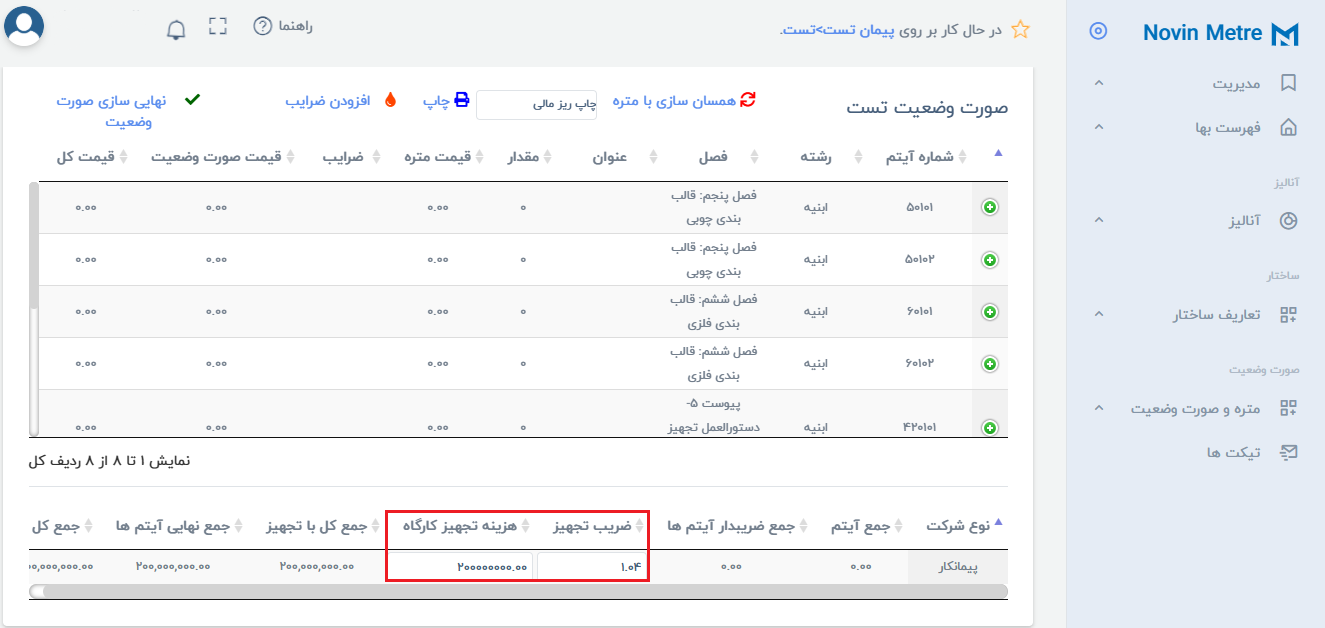Click افزودن ضرایب button

click(x=341, y=101)
